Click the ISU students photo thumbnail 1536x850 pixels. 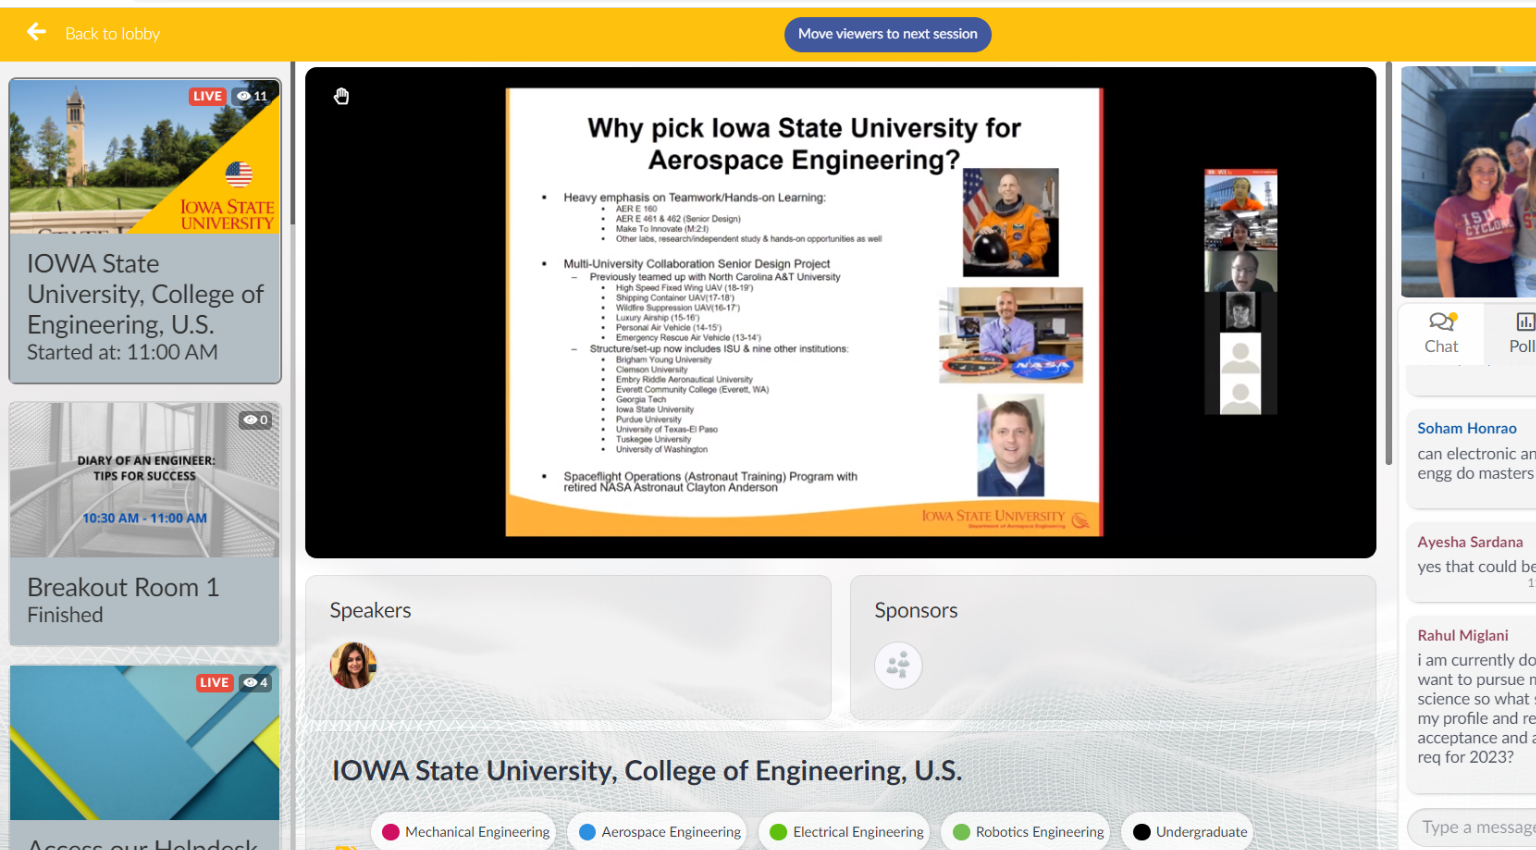(1468, 182)
